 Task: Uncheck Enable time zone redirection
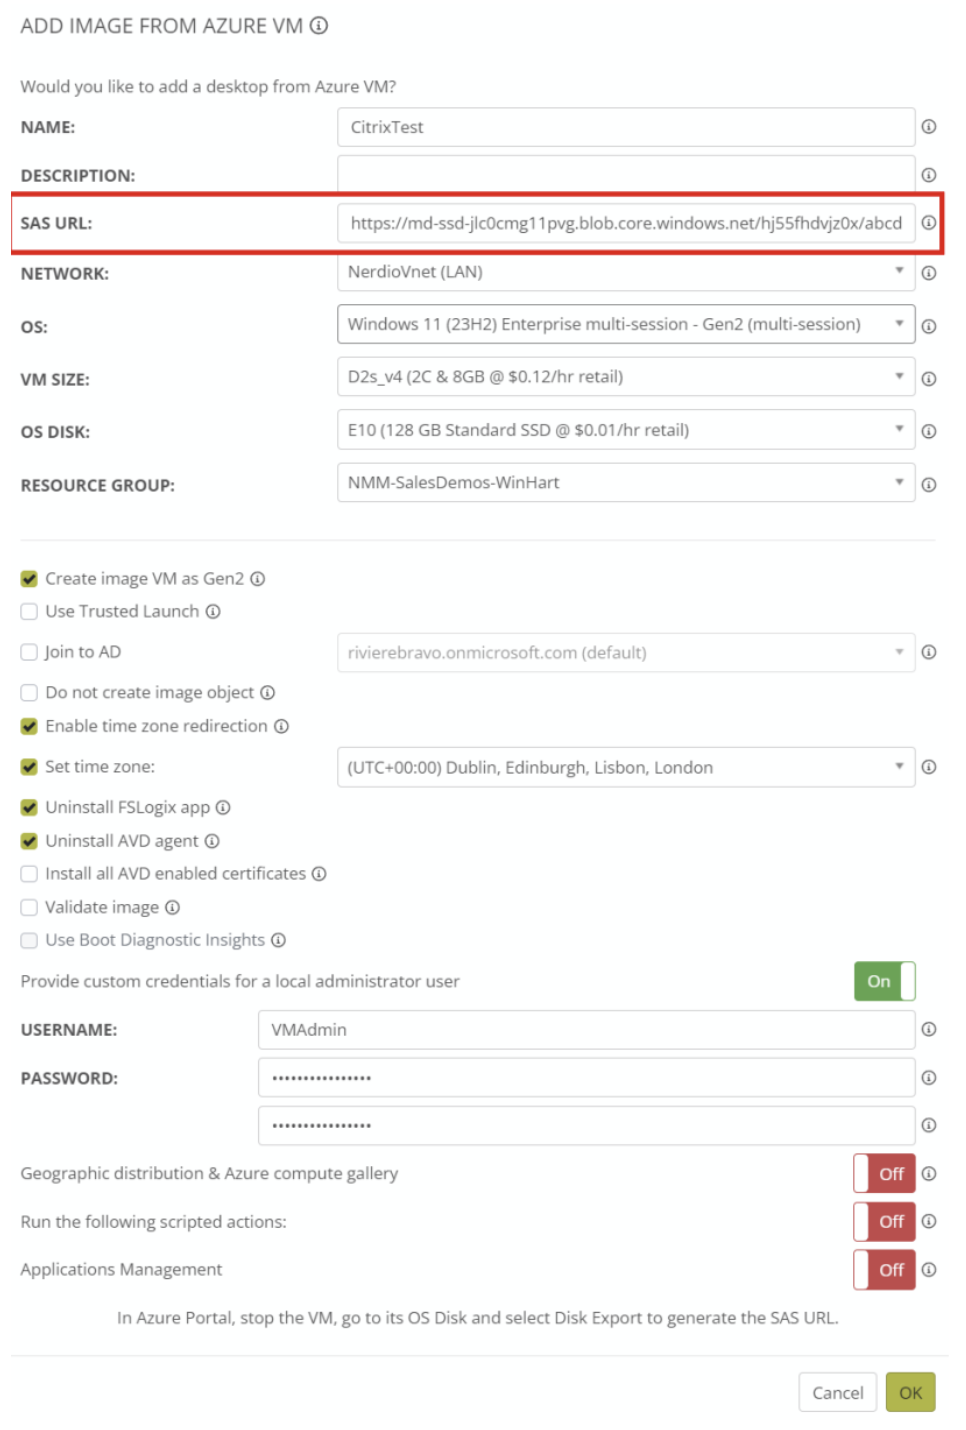point(29,727)
